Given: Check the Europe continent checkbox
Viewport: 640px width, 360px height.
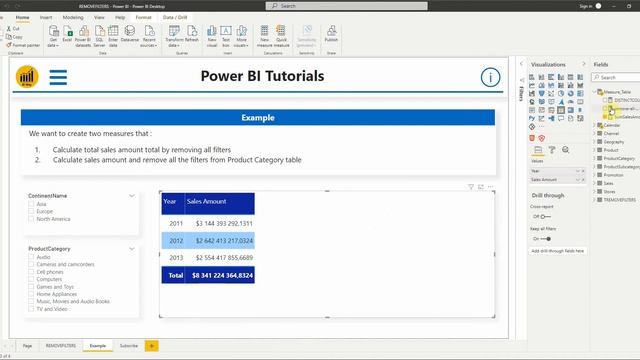Looking at the screenshot, I should (x=31, y=211).
